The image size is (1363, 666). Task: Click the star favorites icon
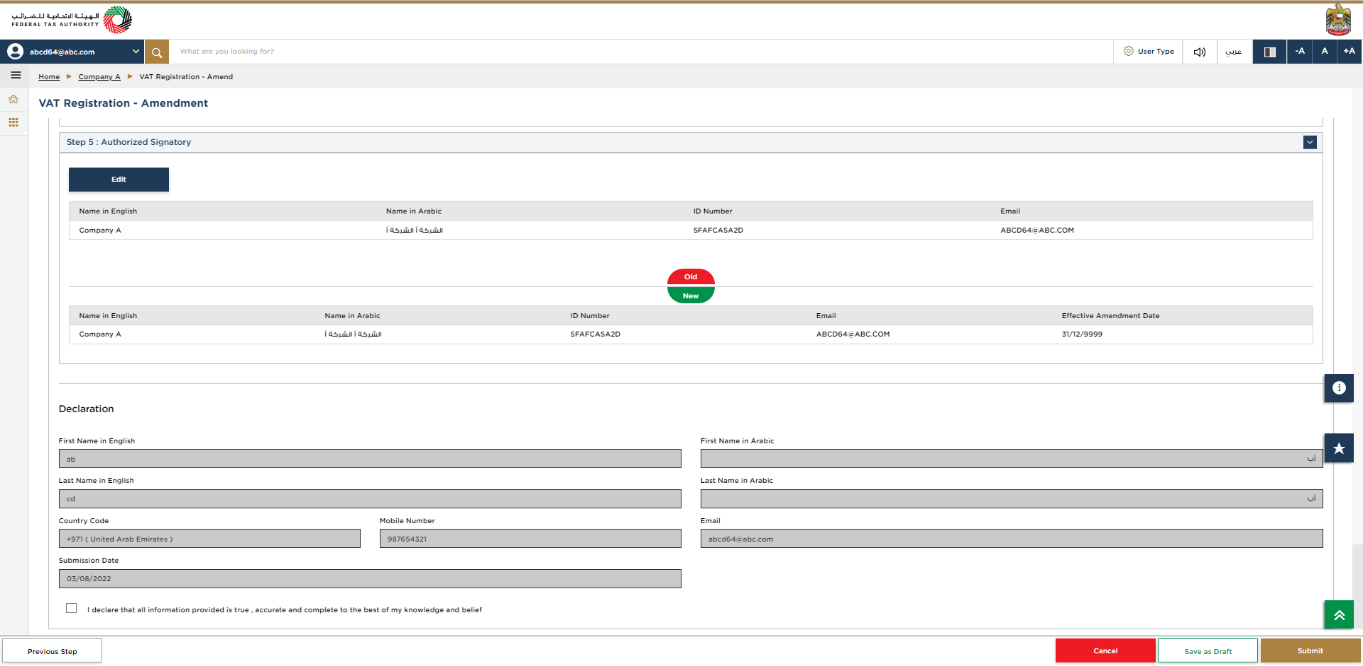1339,448
